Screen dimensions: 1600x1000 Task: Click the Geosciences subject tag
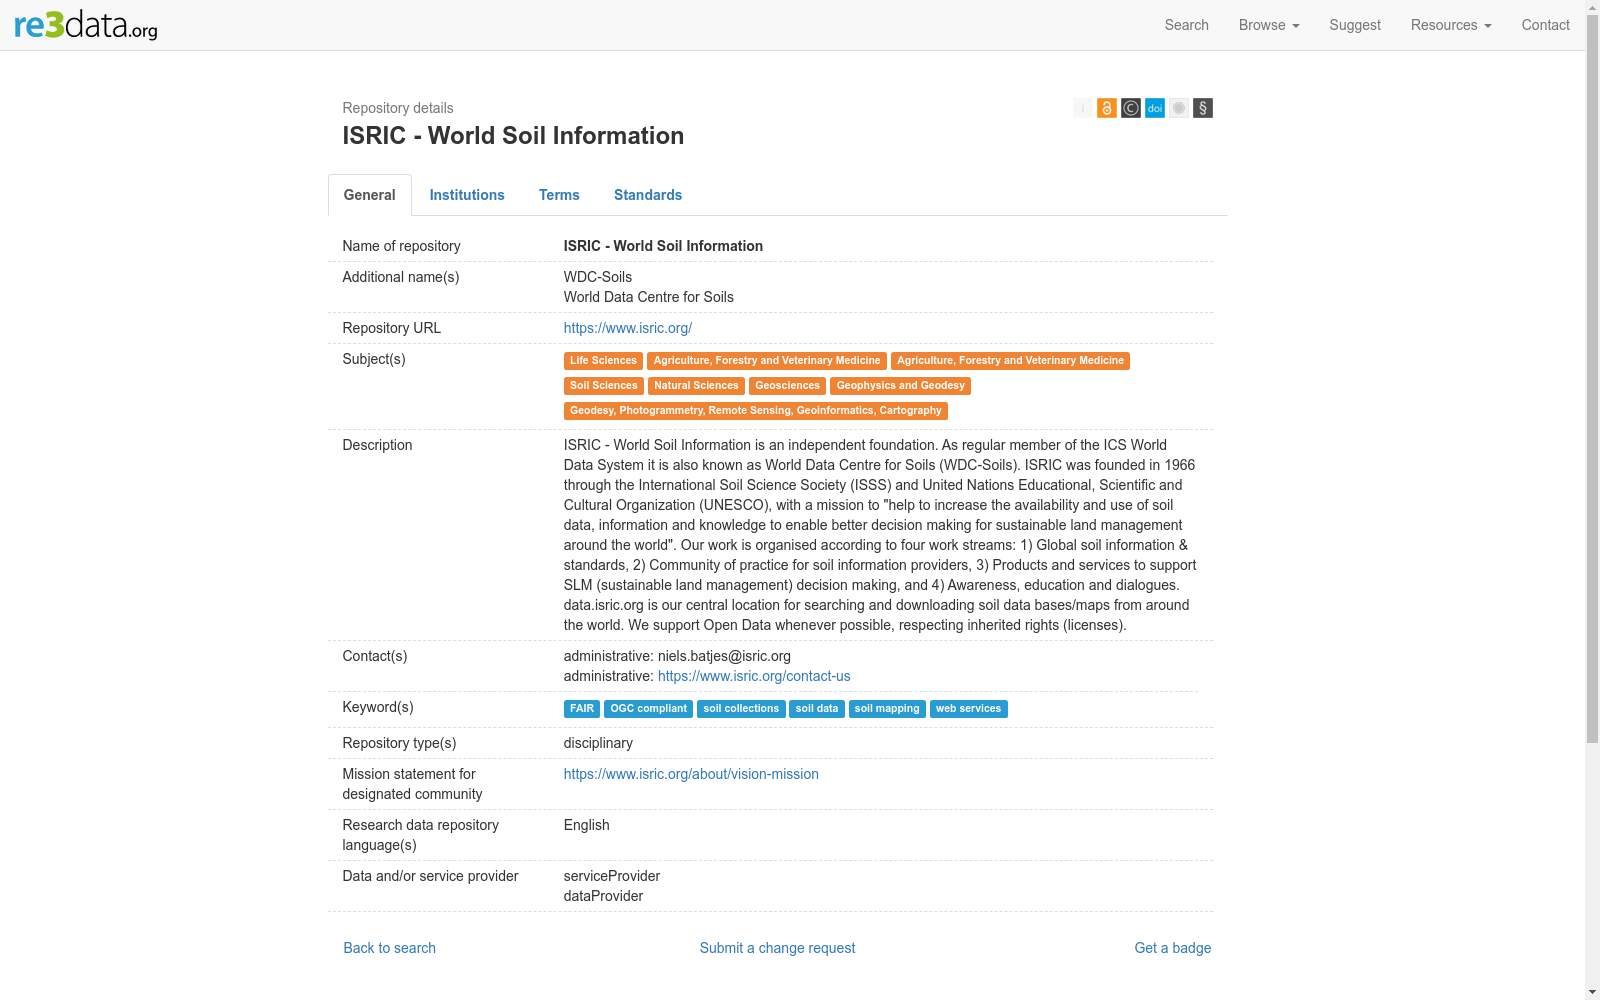pos(788,386)
